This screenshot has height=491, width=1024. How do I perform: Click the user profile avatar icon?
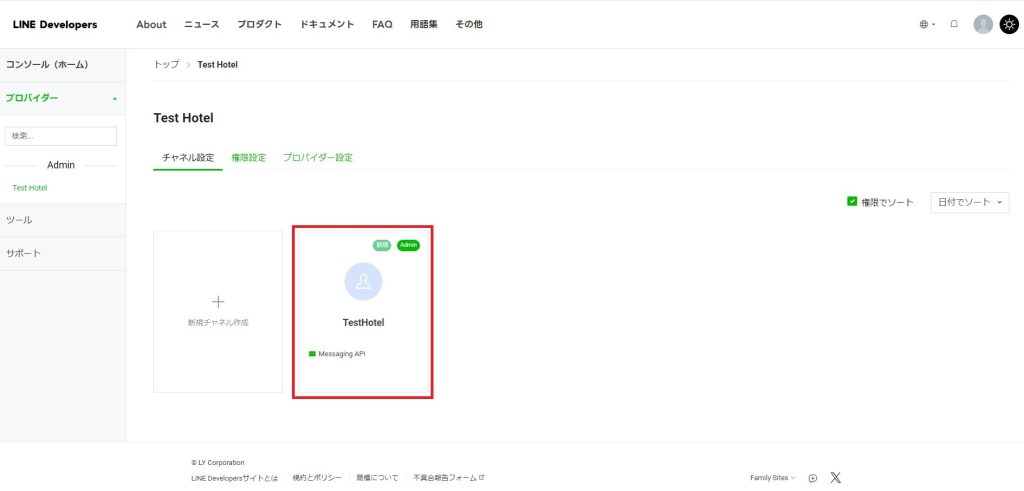[x=983, y=24]
